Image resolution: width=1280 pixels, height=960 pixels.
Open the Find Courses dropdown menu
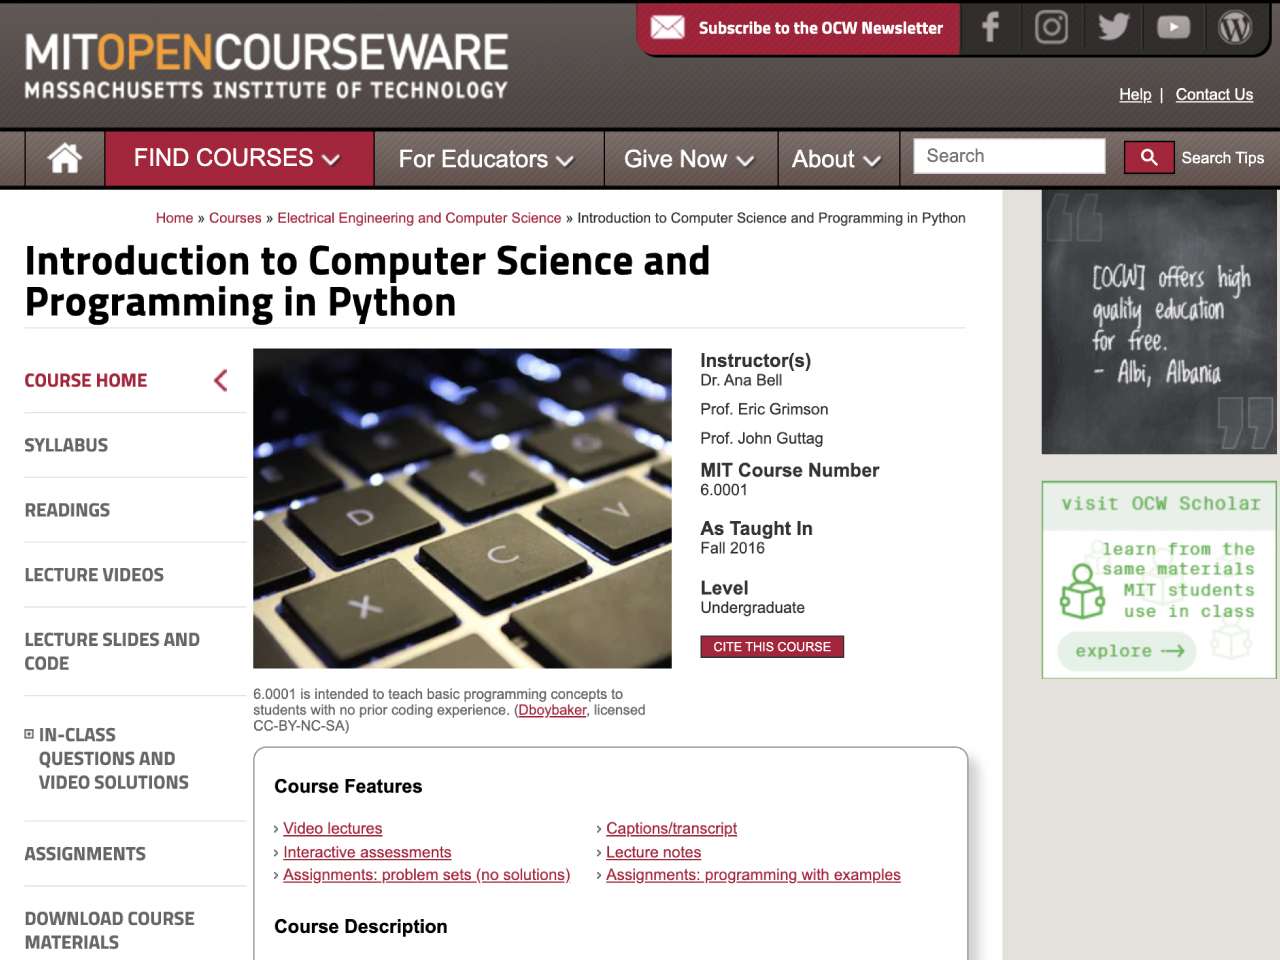(x=238, y=158)
